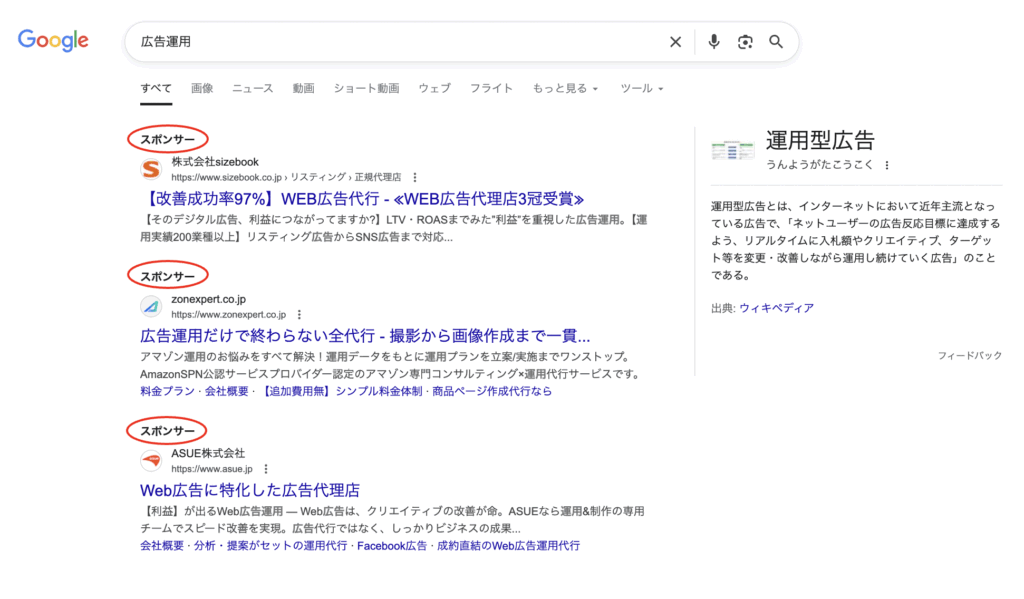The height and width of the screenshot is (599, 1024).
Task: Click the zonexpert.co.jp favicon
Action: pos(151,306)
